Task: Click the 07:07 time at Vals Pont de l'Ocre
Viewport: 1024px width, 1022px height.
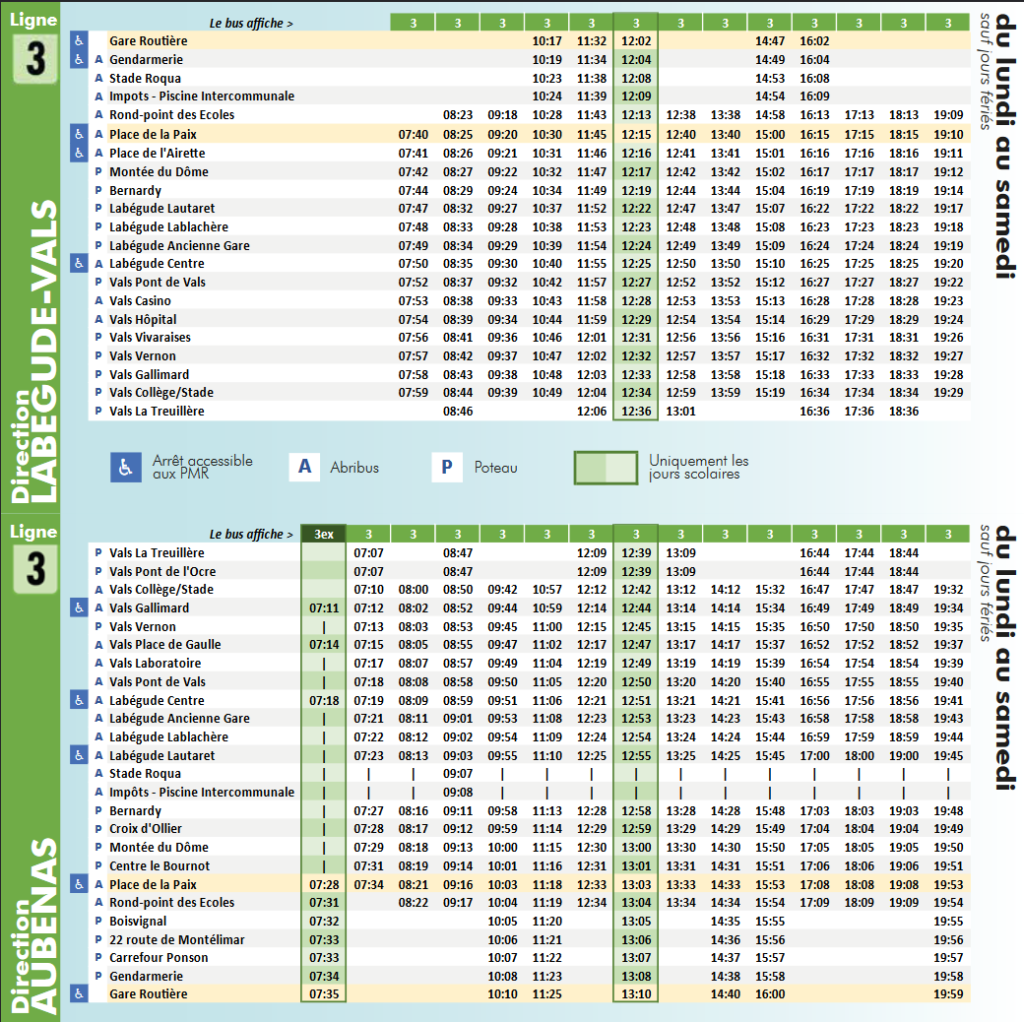Action: [x=368, y=571]
